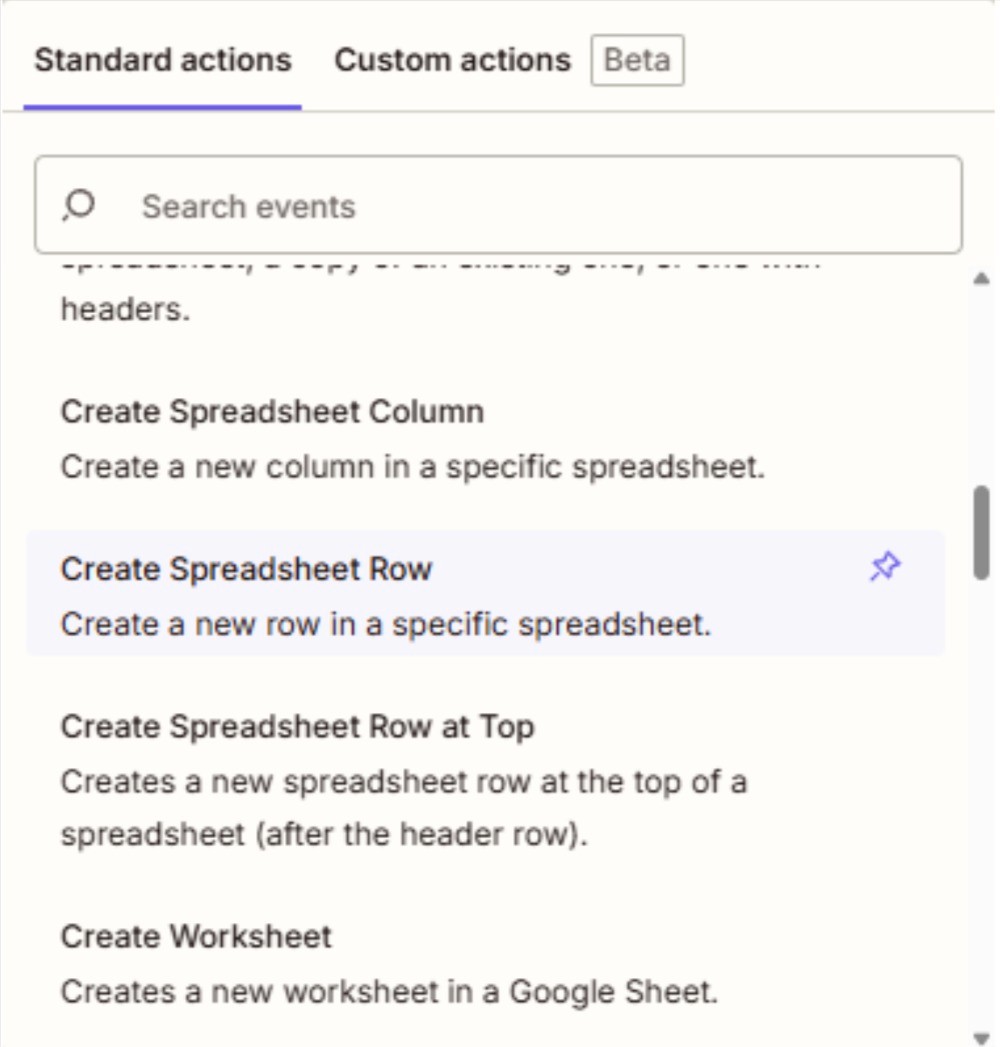Click the "after the header row" description
The image size is (1000, 1047).
pyautogui.click(x=323, y=835)
